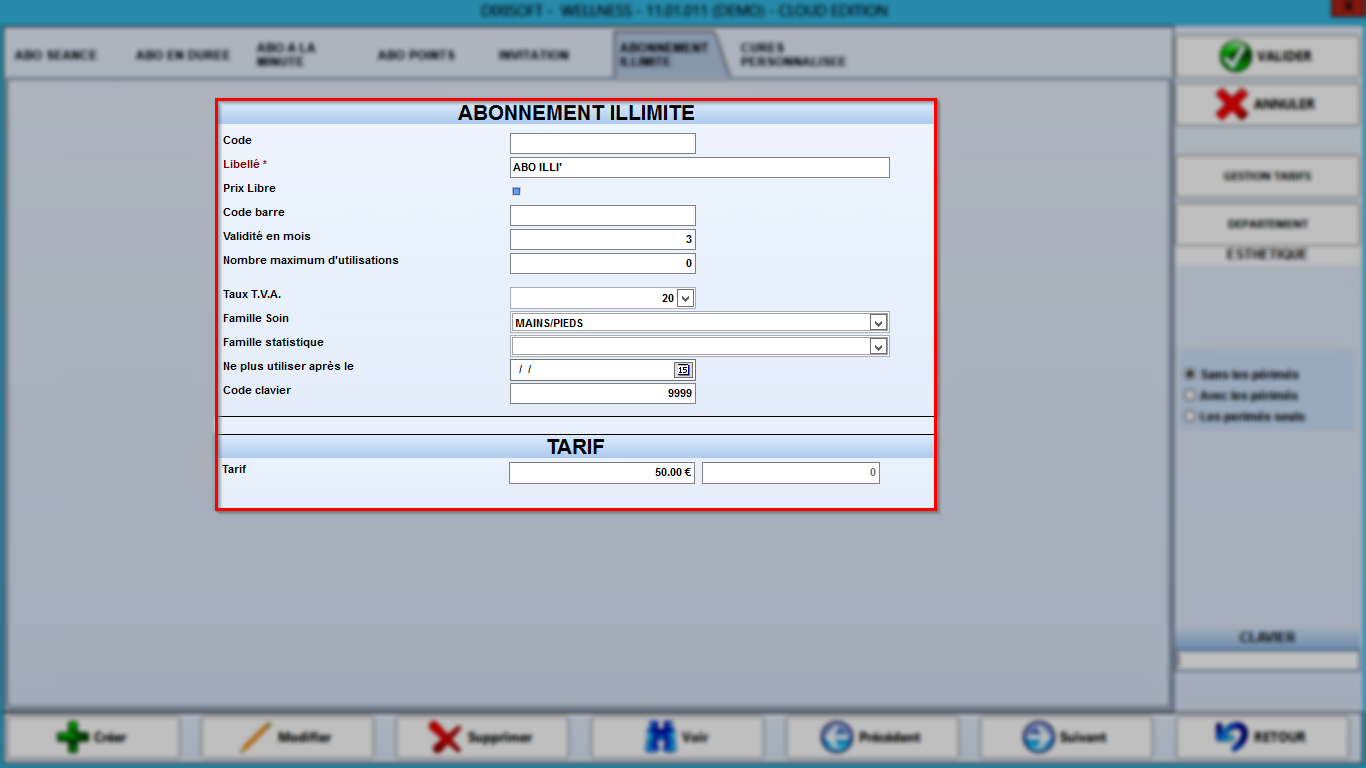Click the binoculars Voir icon
1366x768 pixels.
660,738
